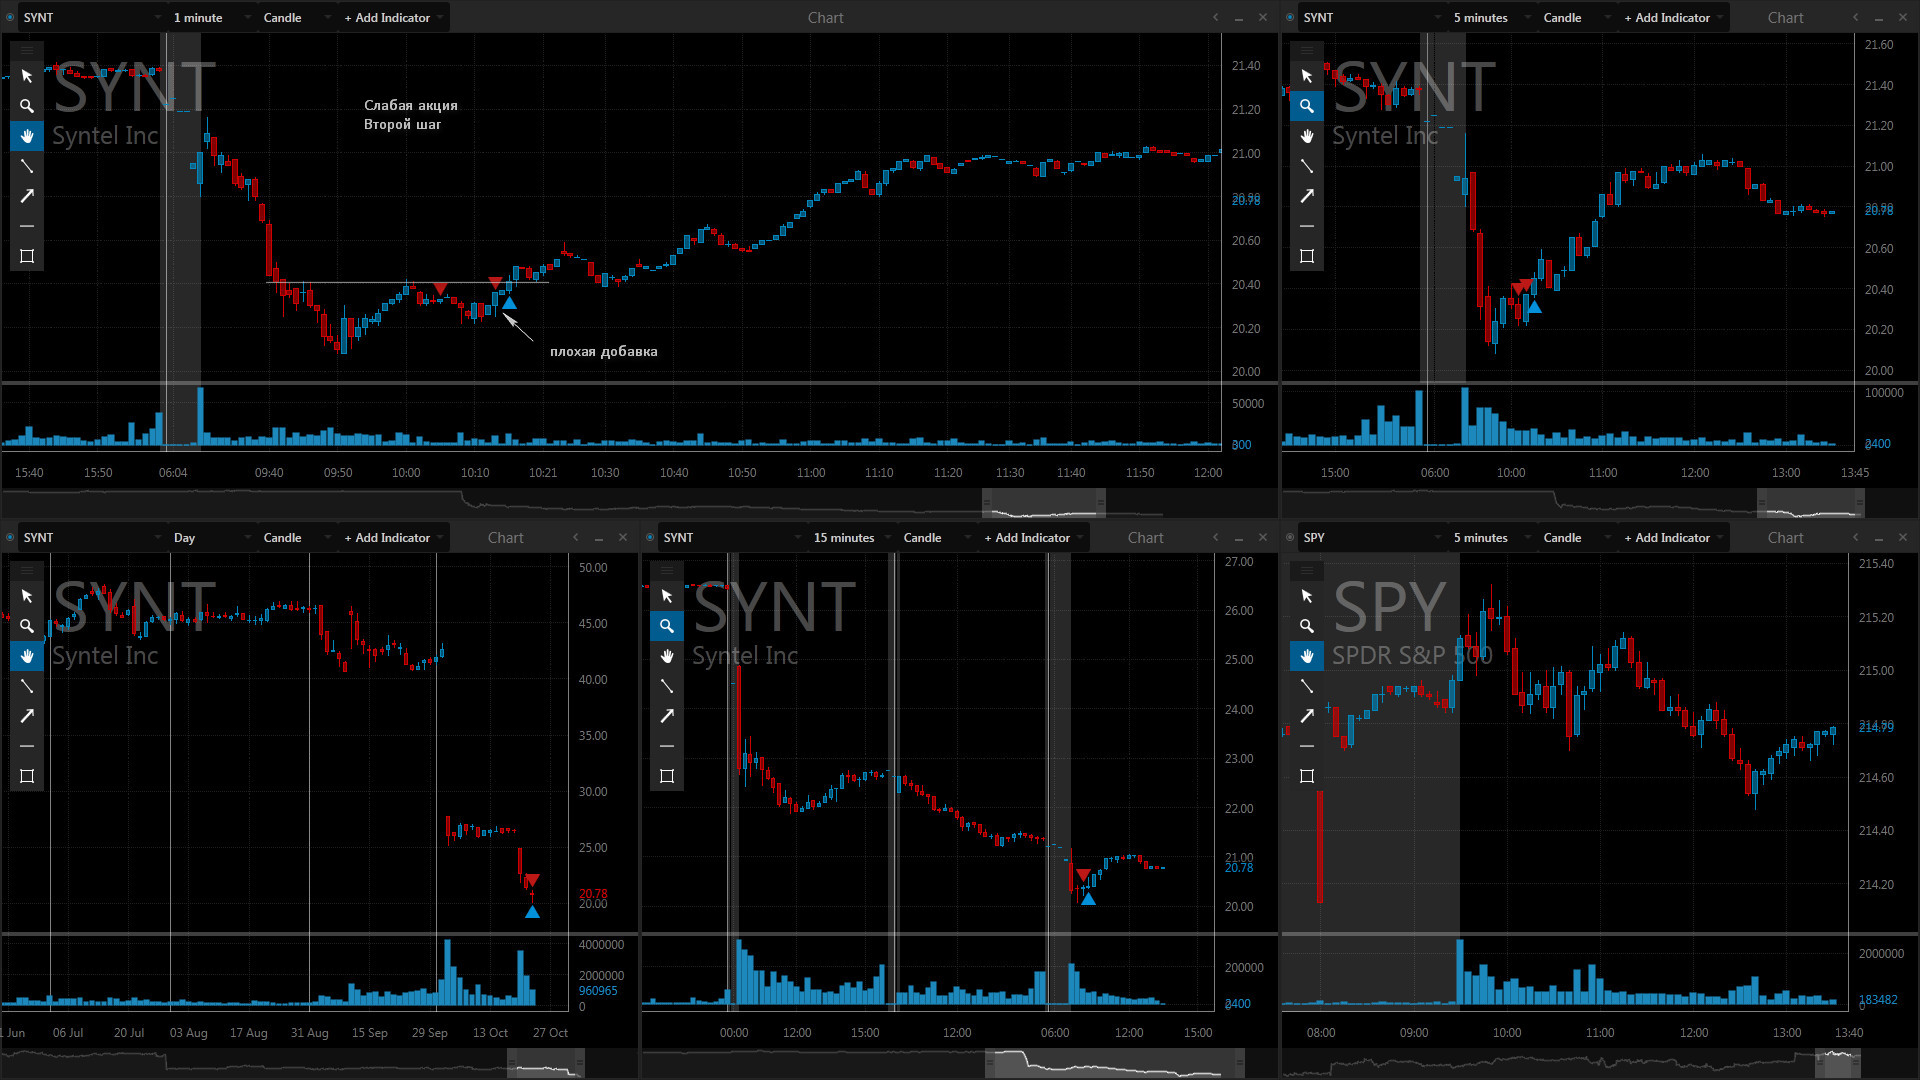Open the 5 minutes timeframe dropdown of SPY chart
The width and height of the screenshot is (1920, 1080).
click(1492, 537)
